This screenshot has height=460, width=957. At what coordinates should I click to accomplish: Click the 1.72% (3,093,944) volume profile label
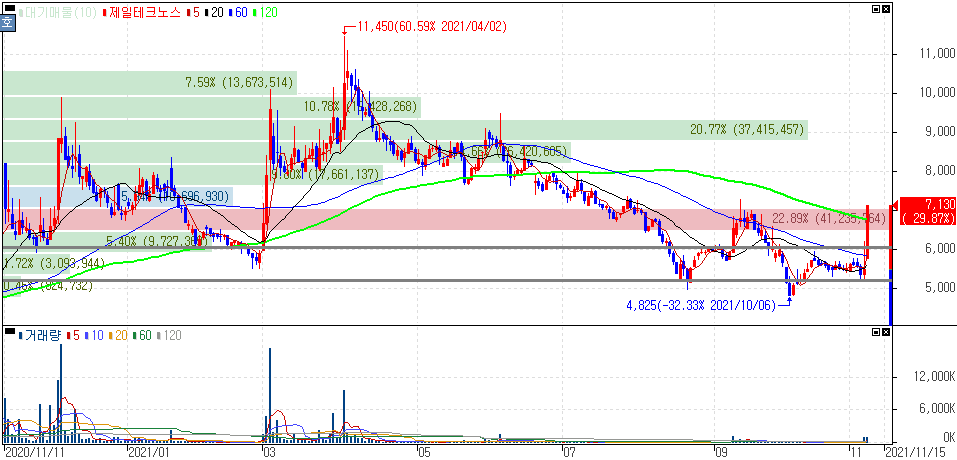coord(54,264)
